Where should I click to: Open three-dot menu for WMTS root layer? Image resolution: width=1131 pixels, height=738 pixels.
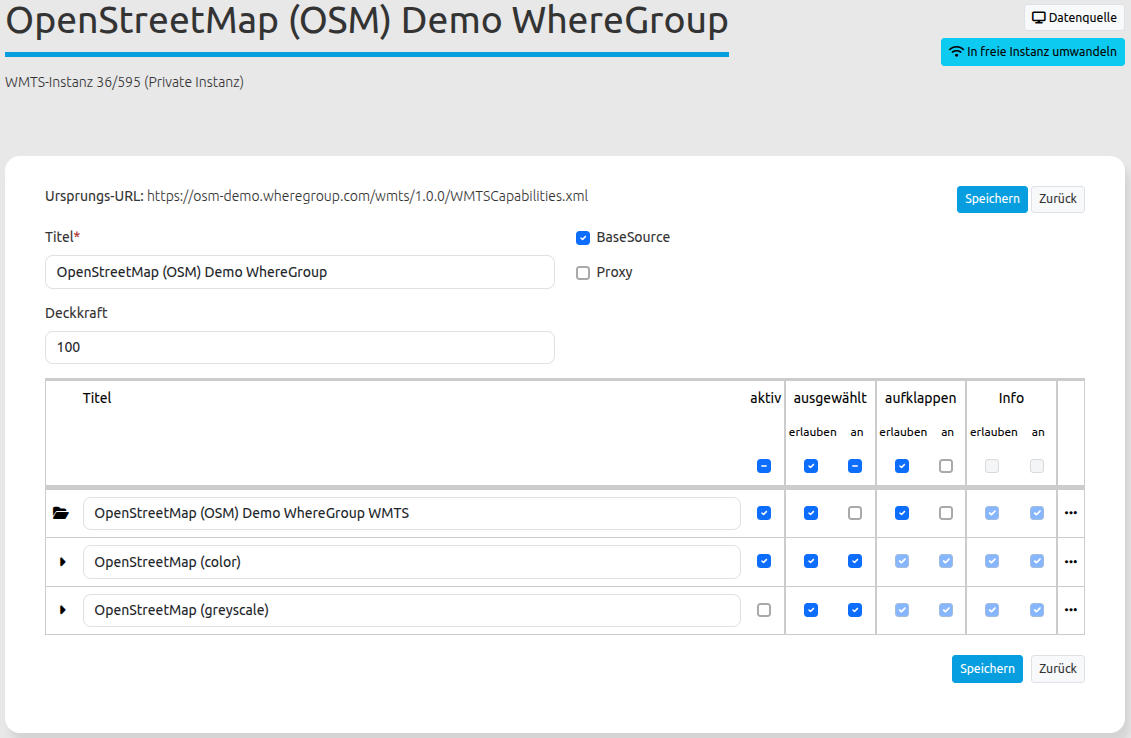click(x=1071, y=513)
